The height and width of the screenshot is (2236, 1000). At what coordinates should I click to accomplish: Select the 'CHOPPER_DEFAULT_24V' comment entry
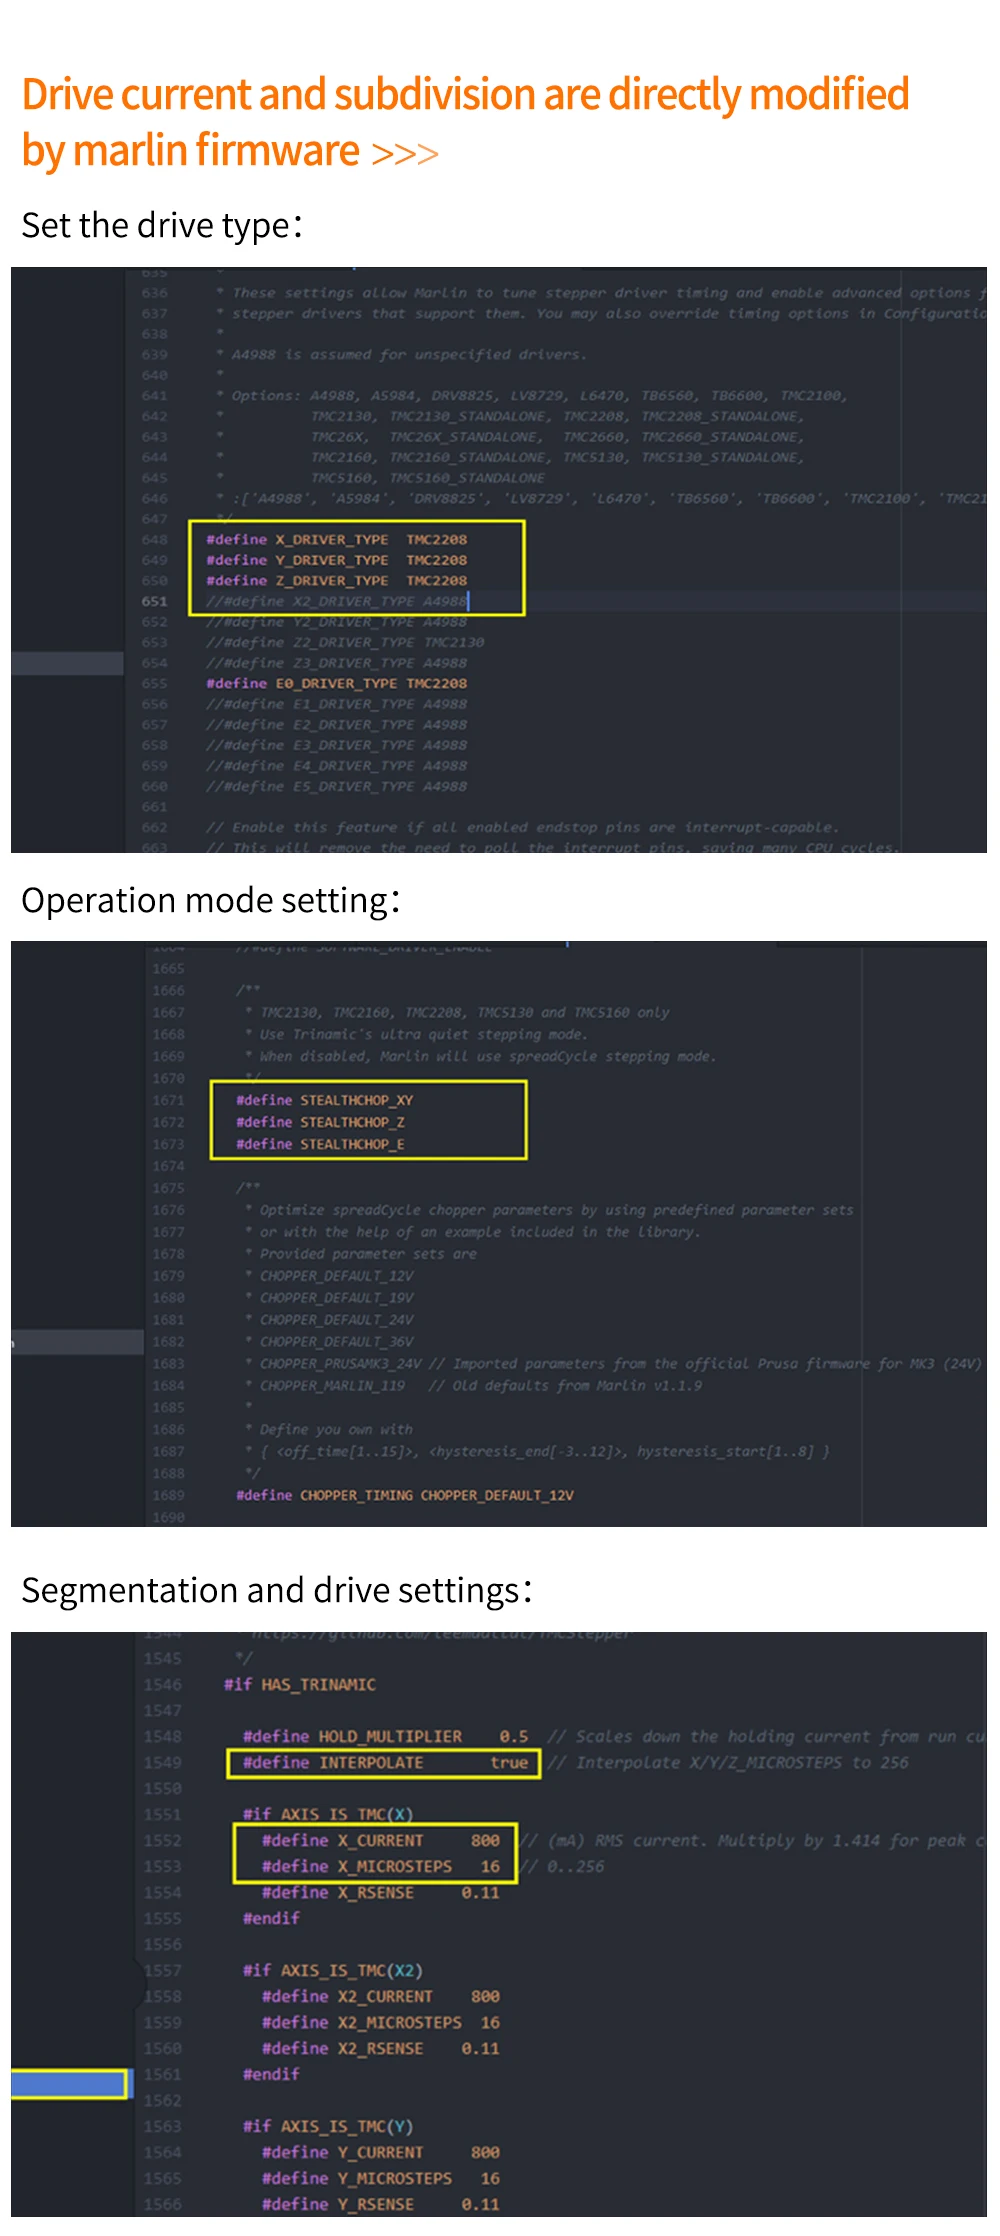(336, 1320)
